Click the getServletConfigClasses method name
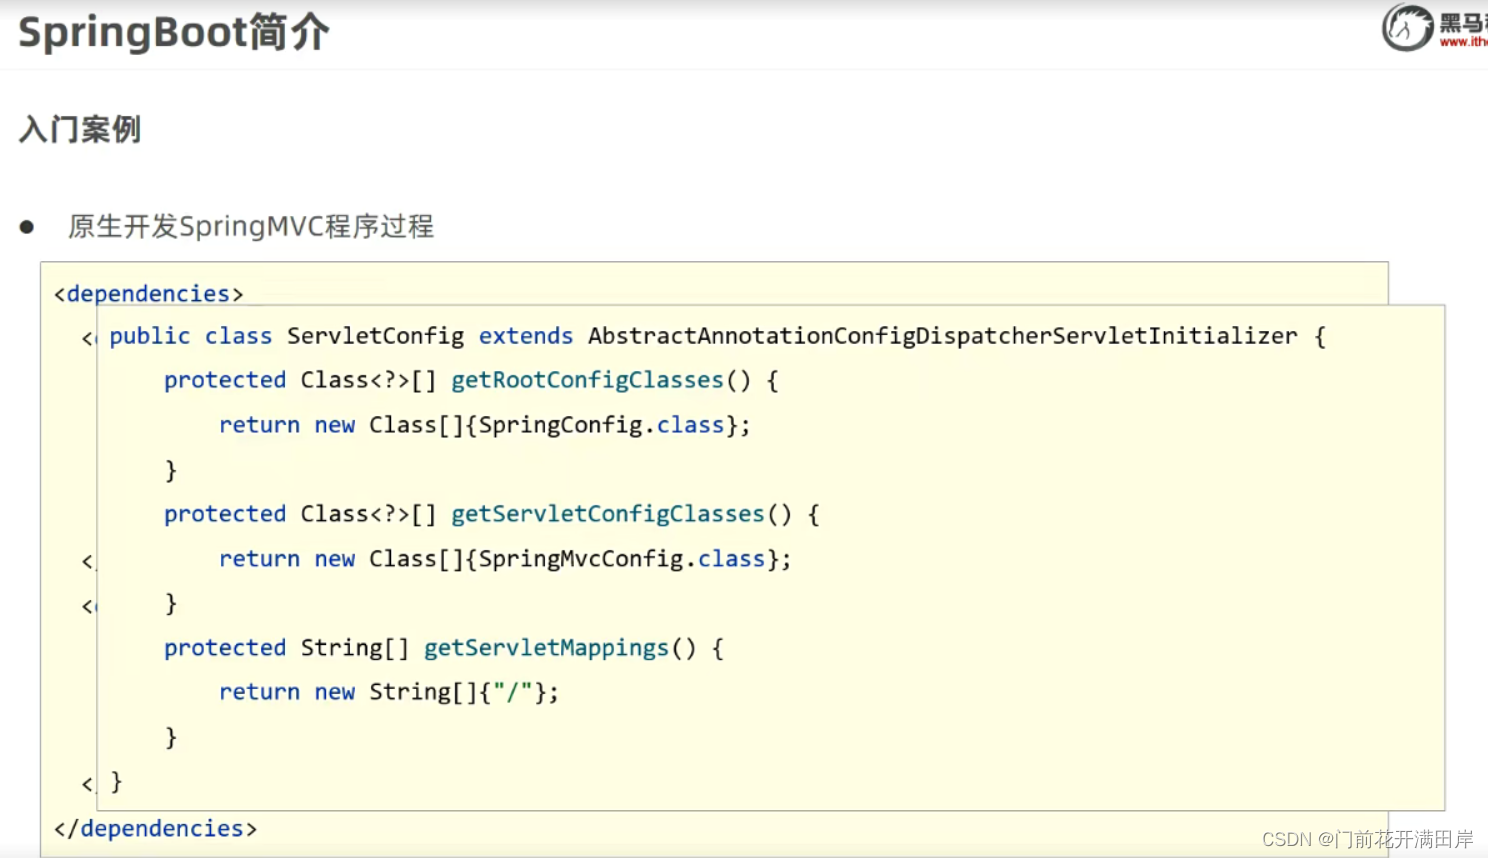The image size is (1488, 858). (x=608, y=514)
